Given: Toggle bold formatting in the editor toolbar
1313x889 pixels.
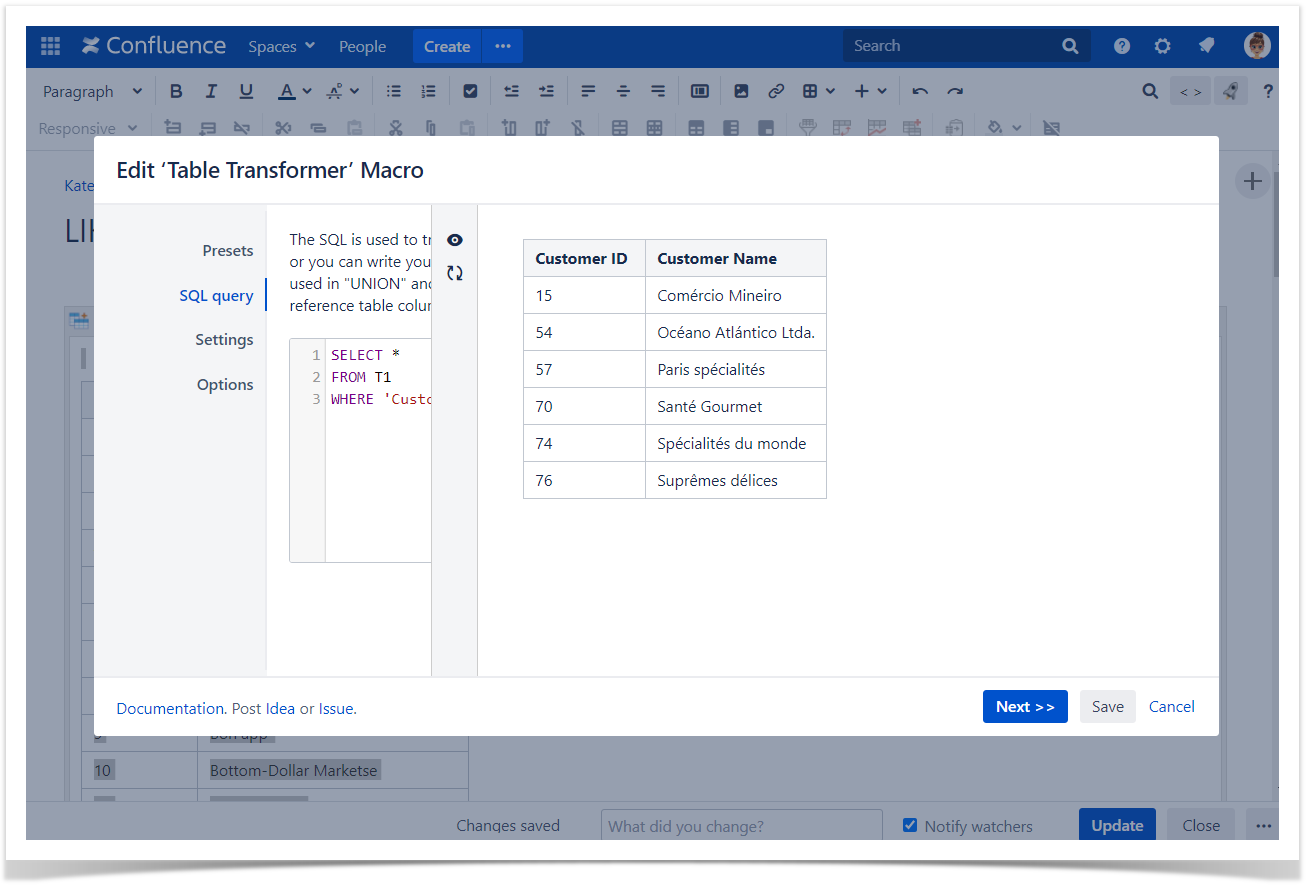Looking at the screenshot, I should (176, 91).
